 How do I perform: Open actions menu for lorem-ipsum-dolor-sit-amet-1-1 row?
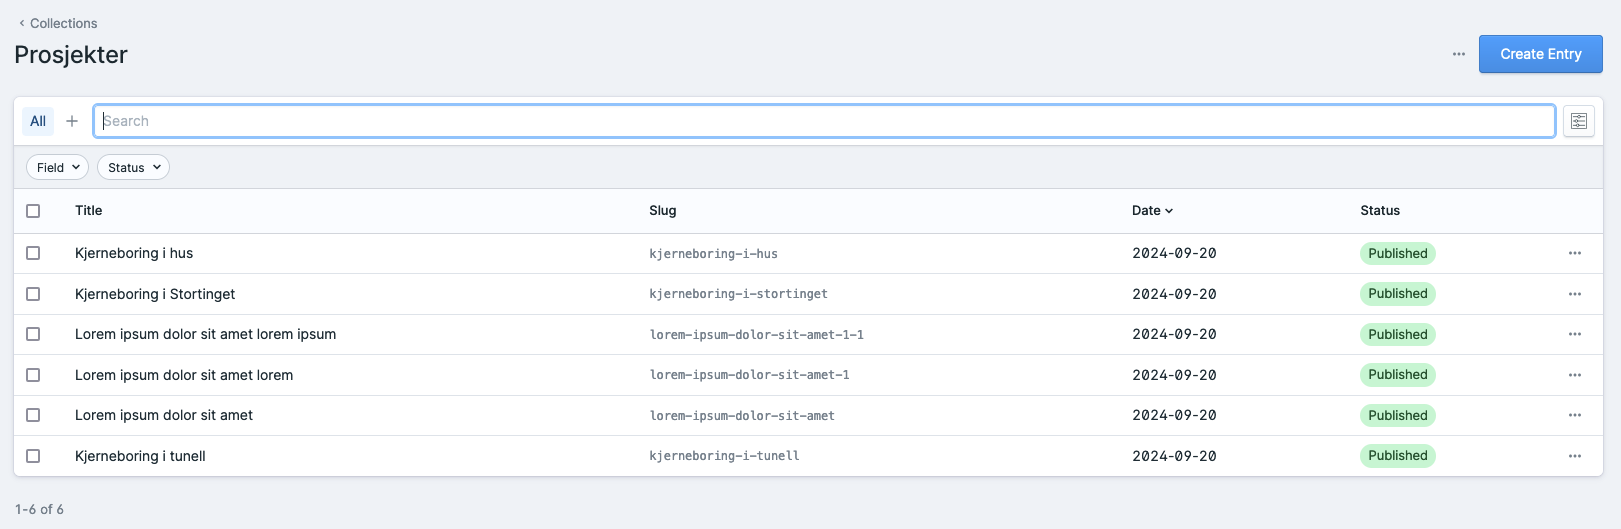tap(1574, 334)
